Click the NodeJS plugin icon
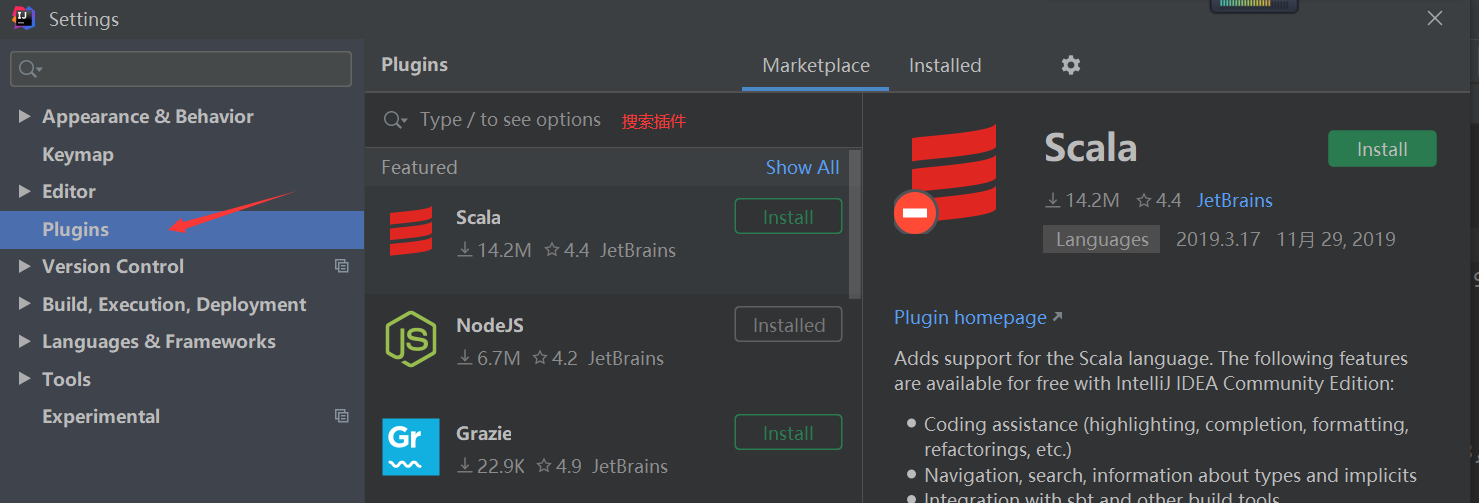The image size is (1479, 503). (411, 340)
